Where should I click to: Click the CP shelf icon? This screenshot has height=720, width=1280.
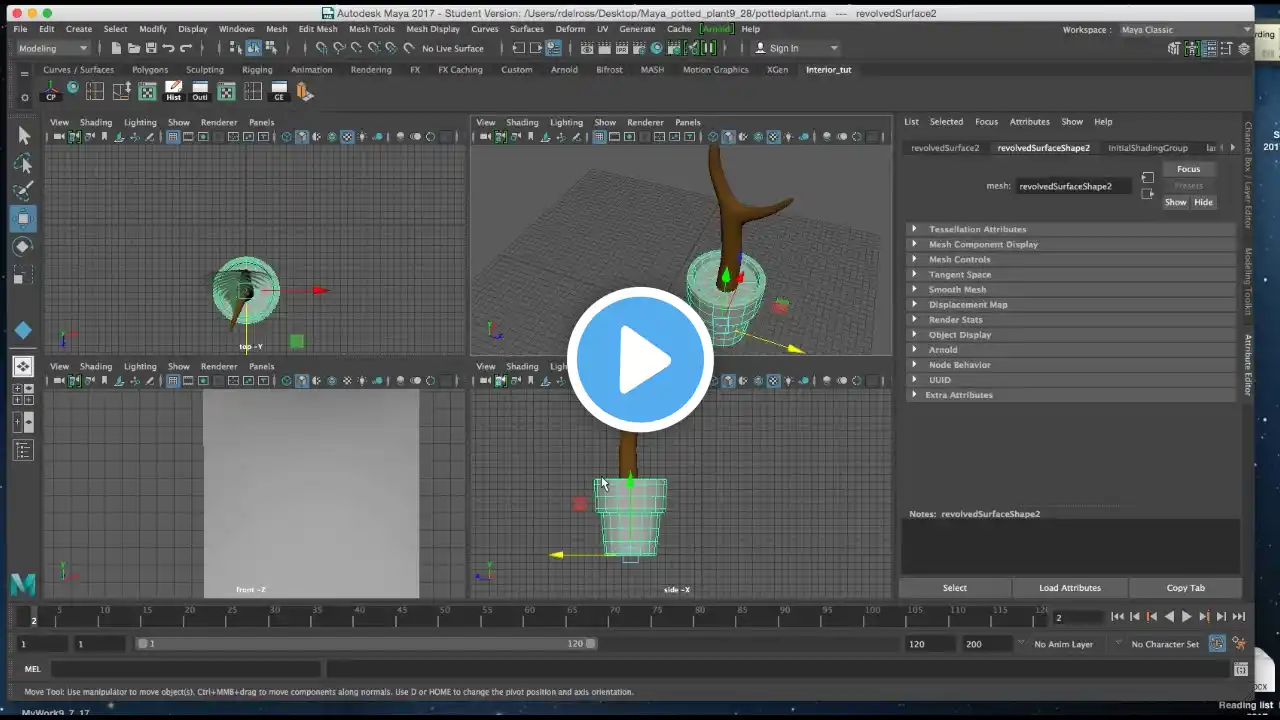(51, 91)
